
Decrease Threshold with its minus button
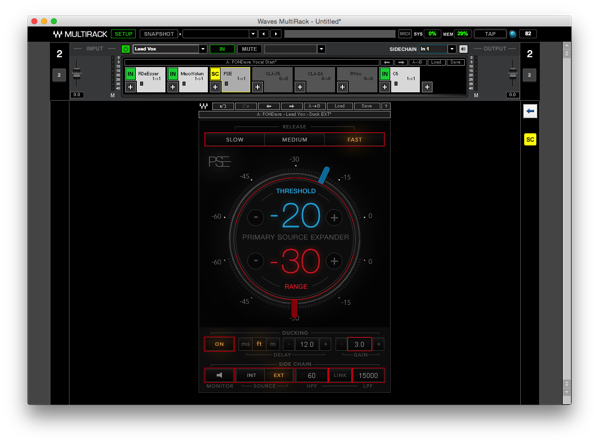pos(256,217)
